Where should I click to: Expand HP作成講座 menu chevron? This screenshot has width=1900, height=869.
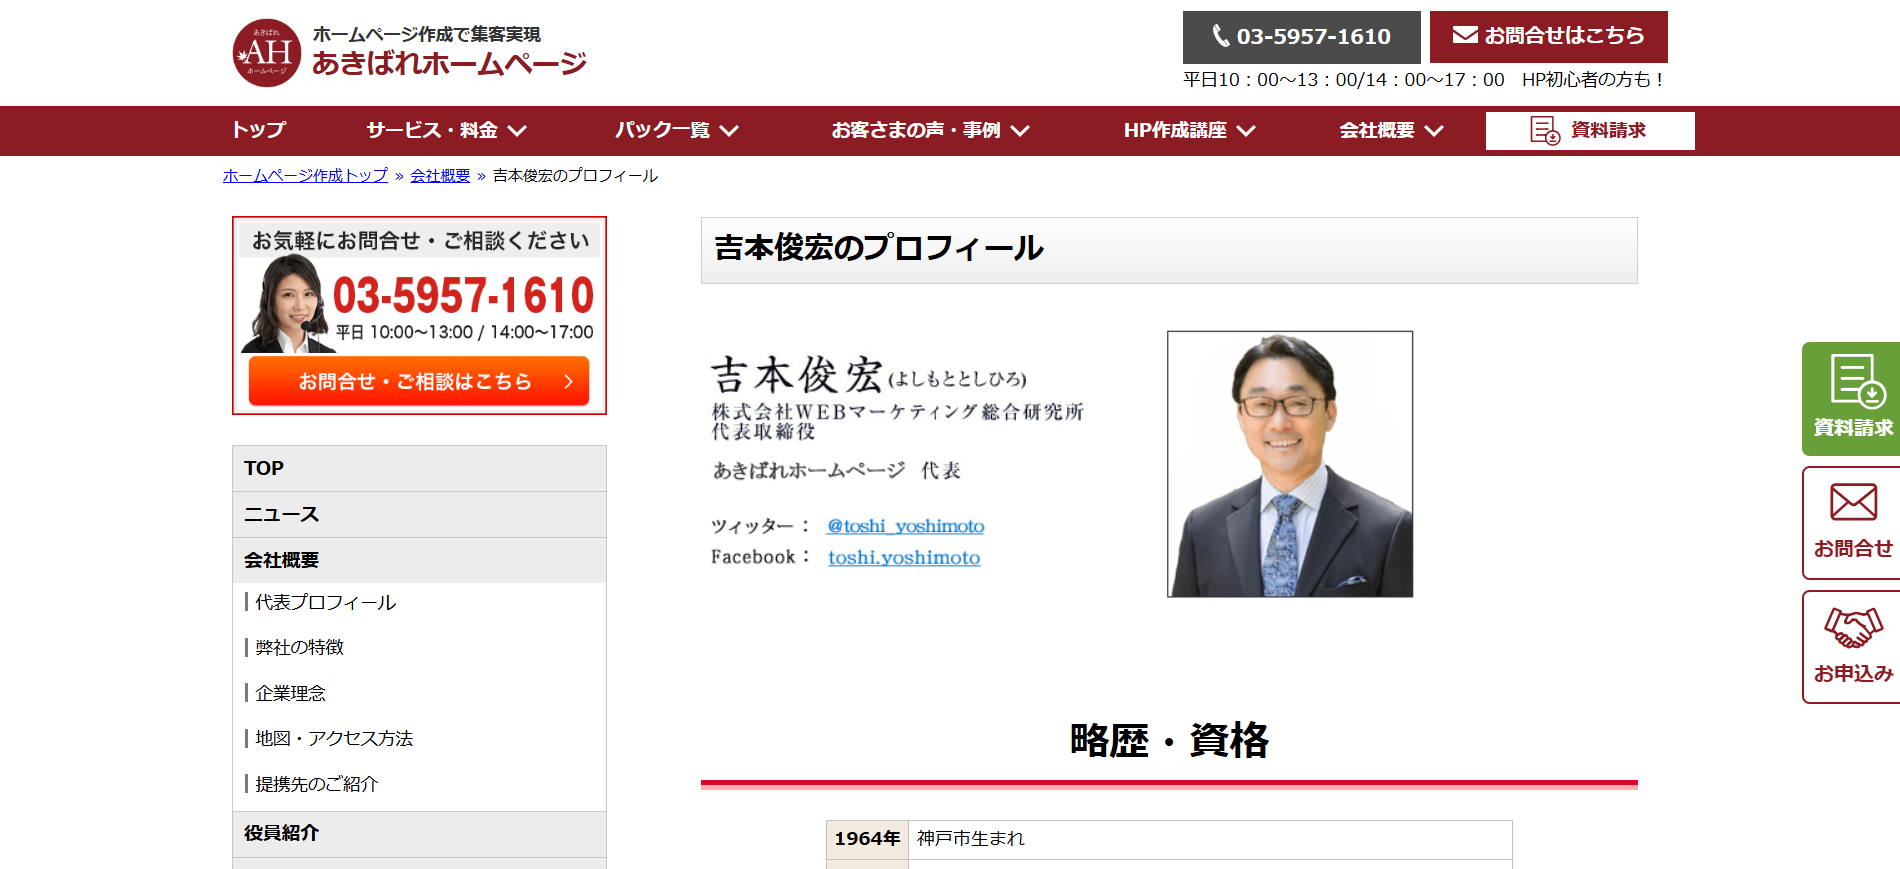tap(1246, 131)
